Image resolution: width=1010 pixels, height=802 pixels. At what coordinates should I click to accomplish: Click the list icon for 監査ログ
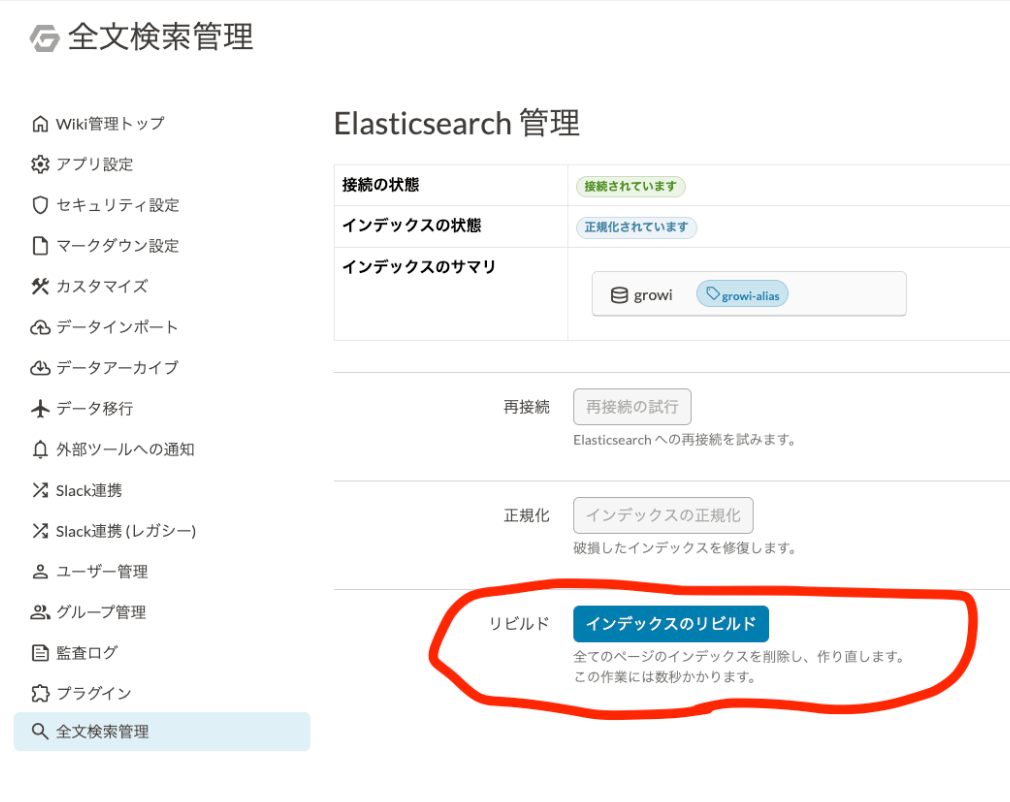click(40, 653)
